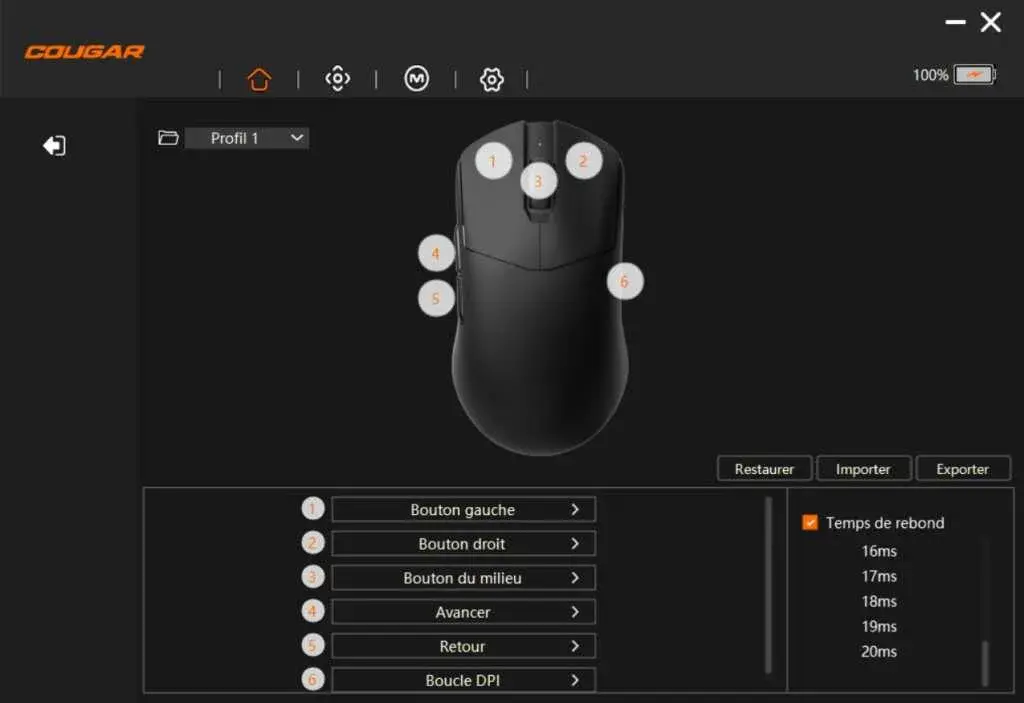Image resolution: width=1024 pixels, height=703 pixels.
Task: Click the Restaurer button
Action: [763, 468]
